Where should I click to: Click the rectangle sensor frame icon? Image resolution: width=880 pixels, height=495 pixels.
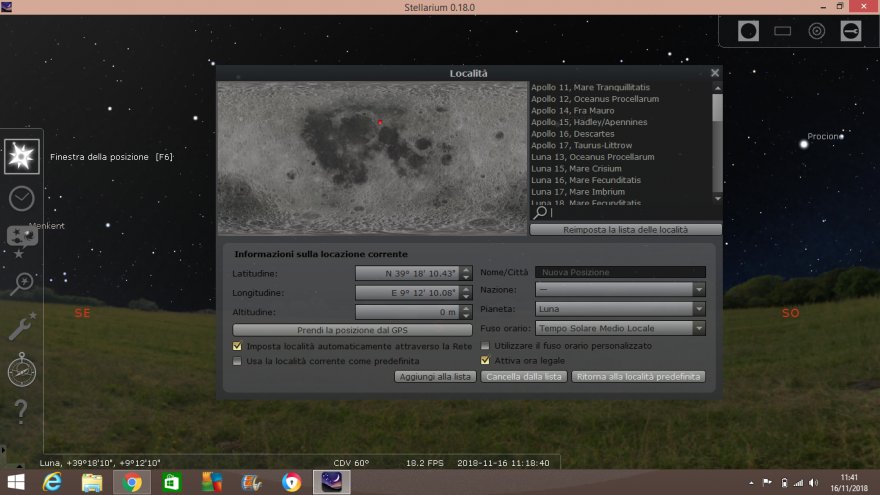pos(783,31)
